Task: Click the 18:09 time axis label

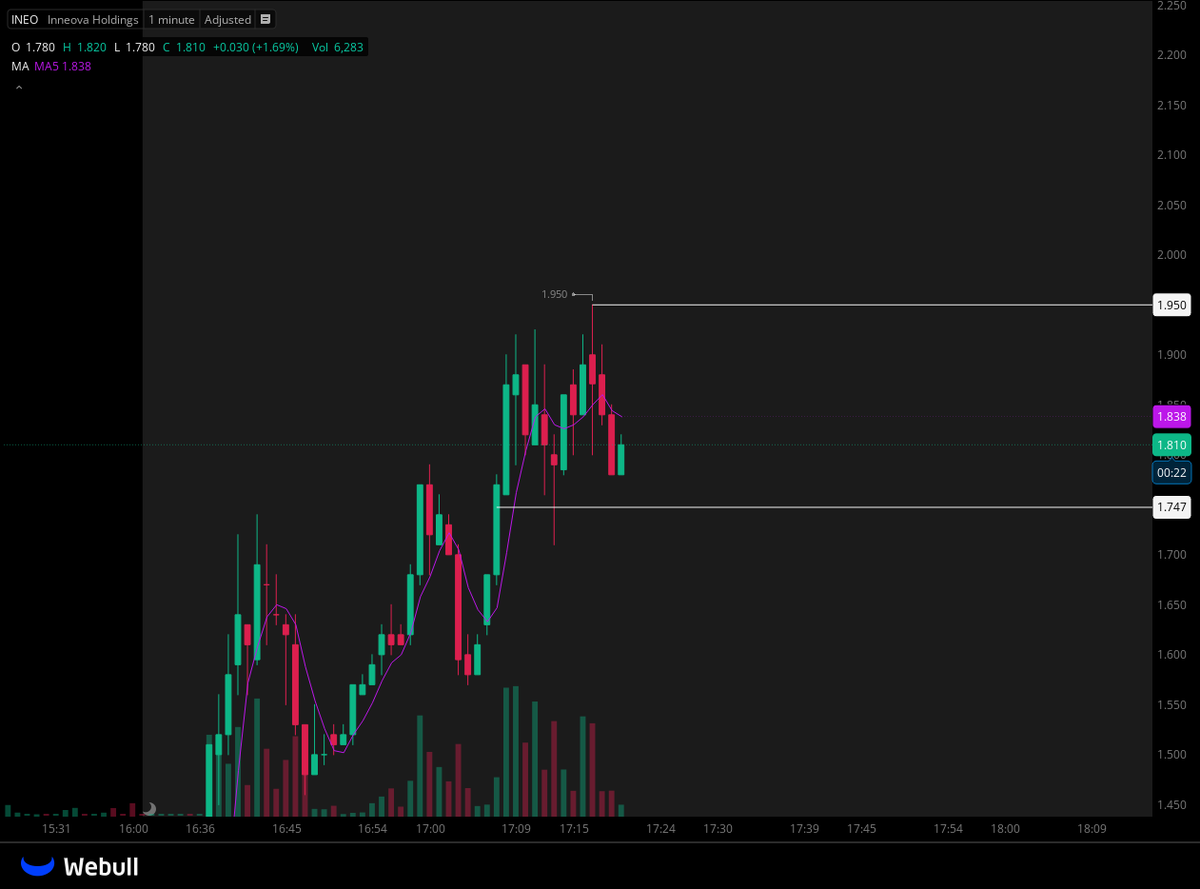Action: pos(1091,829)
